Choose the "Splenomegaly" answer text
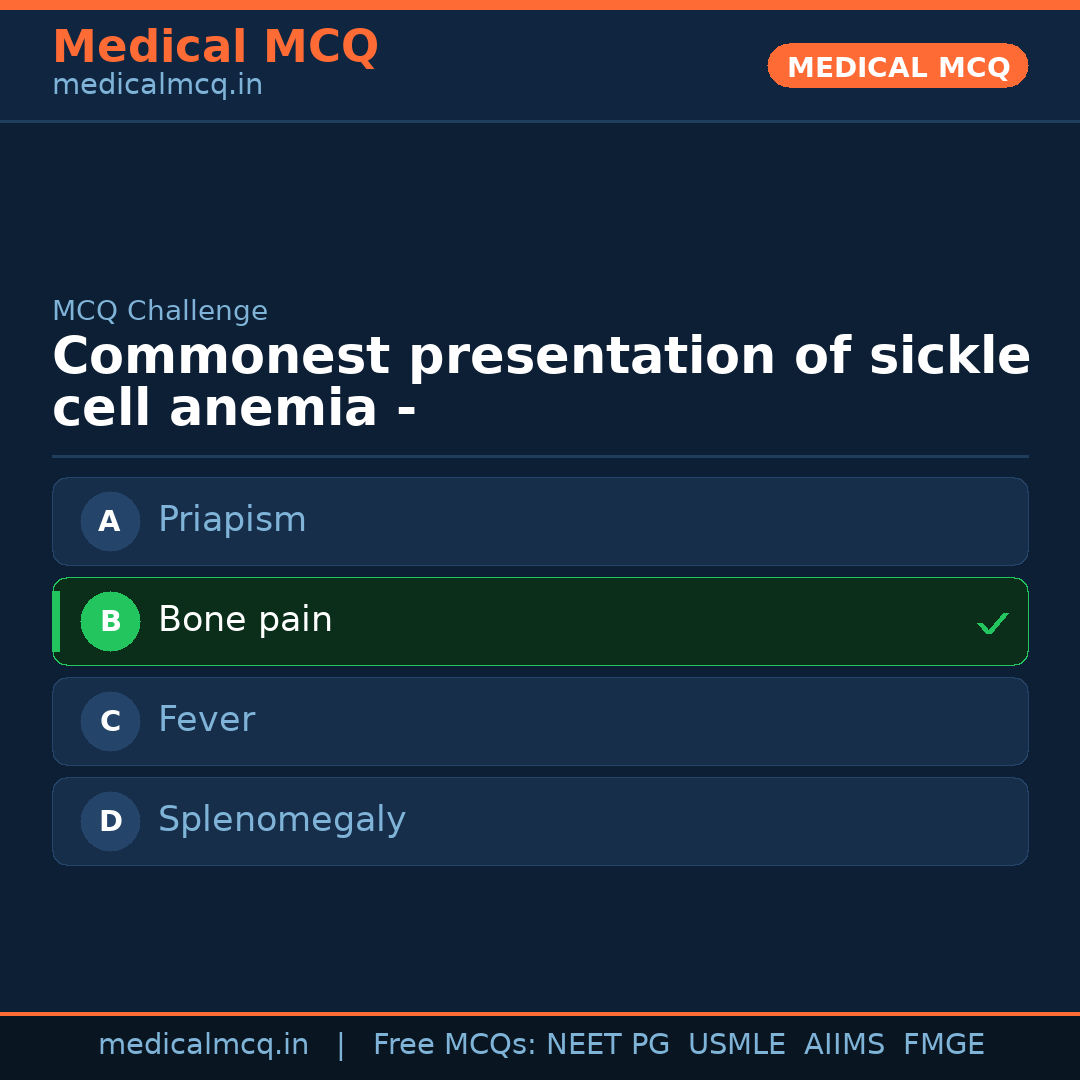 click(282, 820)
